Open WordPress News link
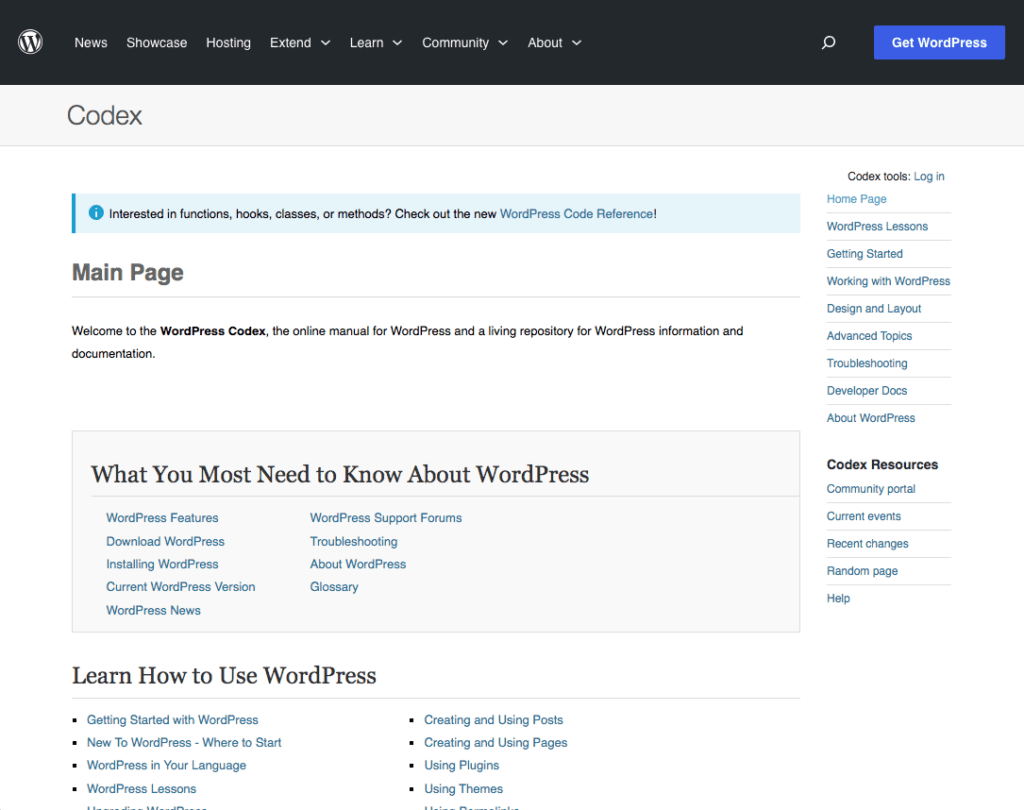1024x810 pixels. [153, 610]
